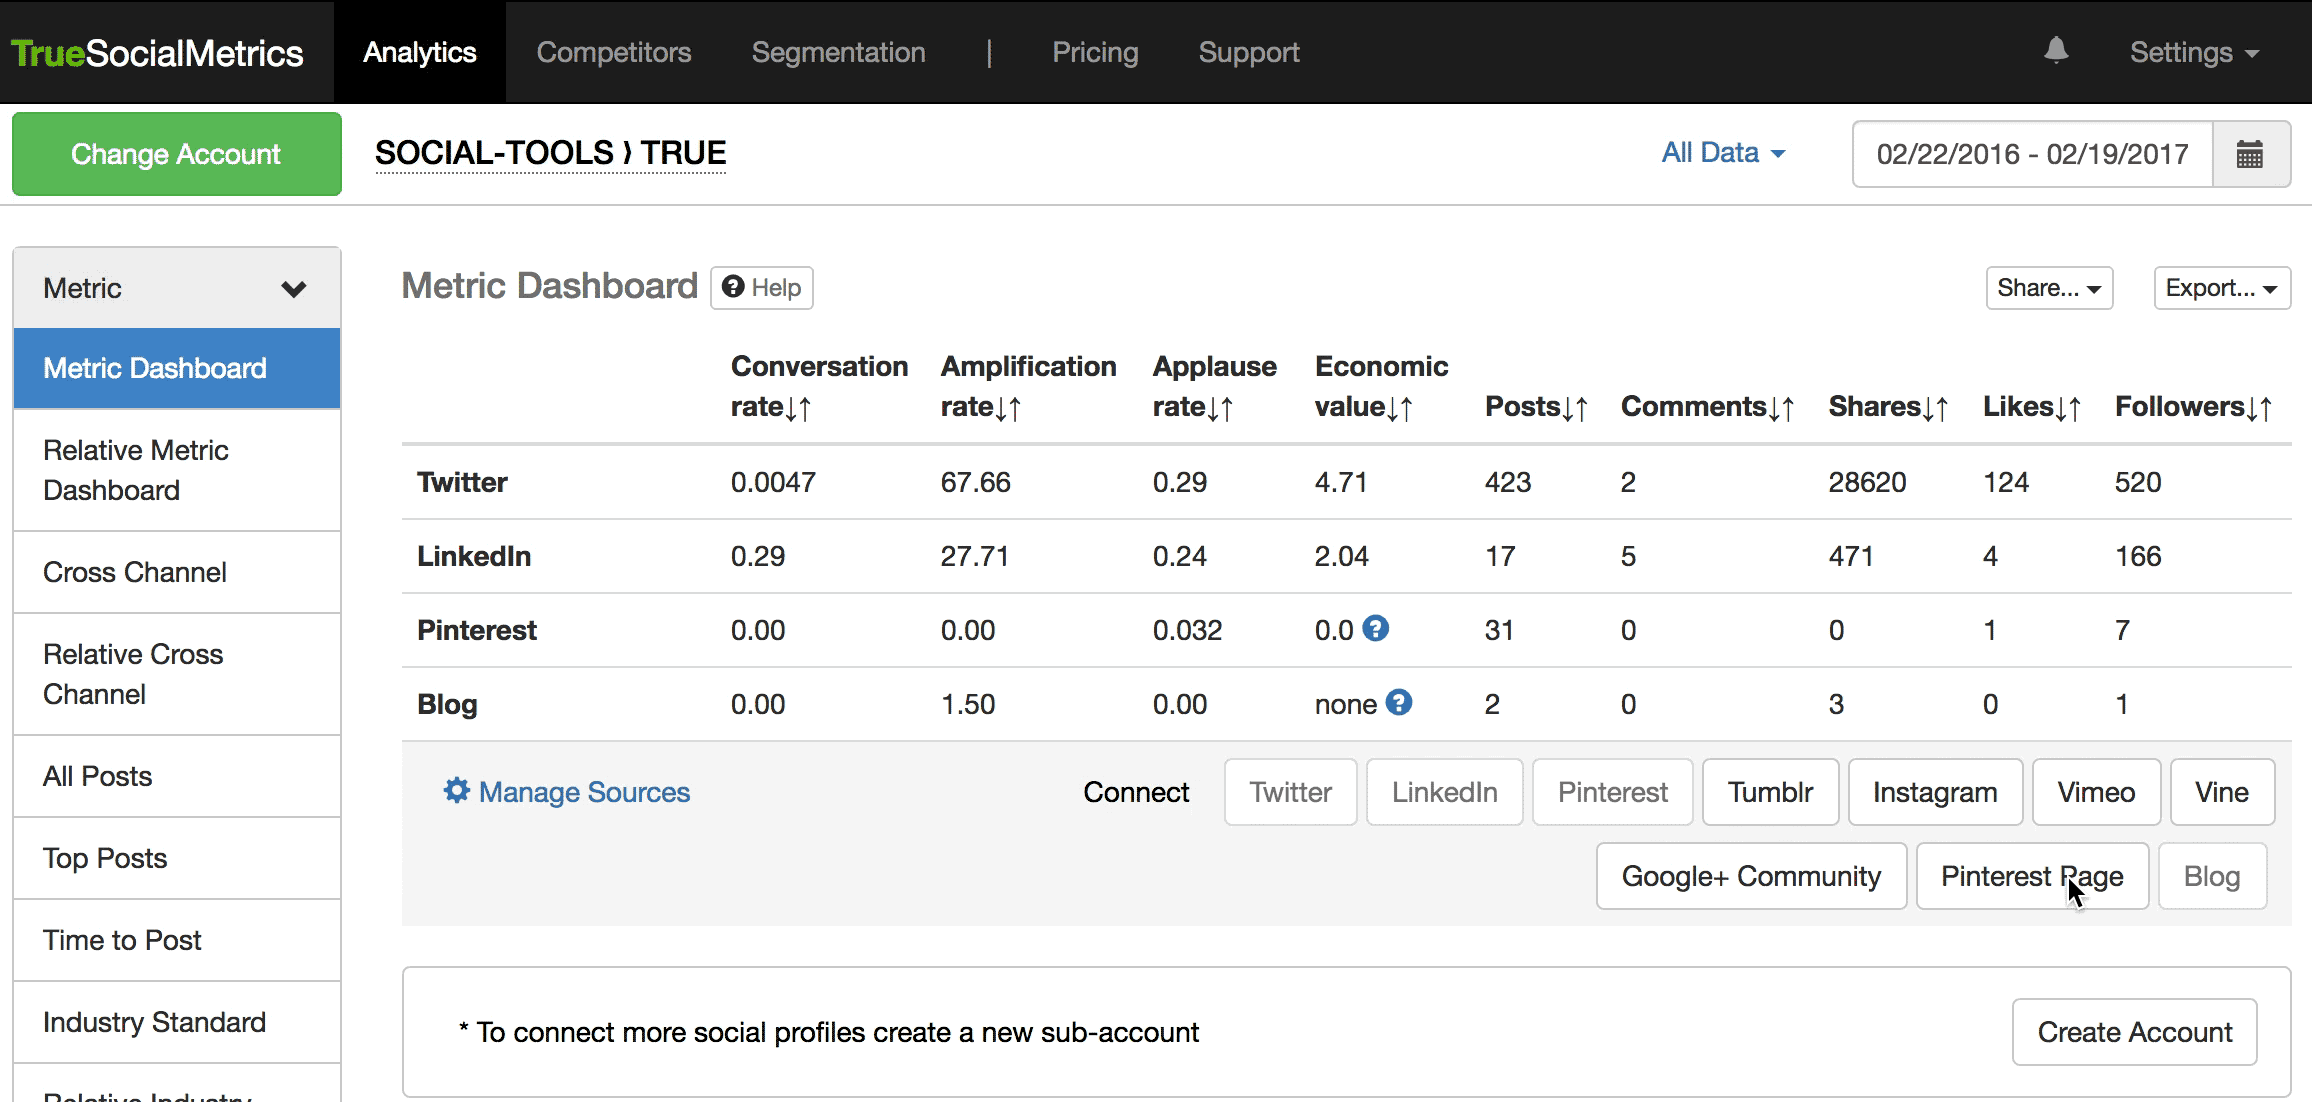Screen dimensions: 2312x1102
Task: Open the calendar date picker icon
Action: (x=2250, y=154)
